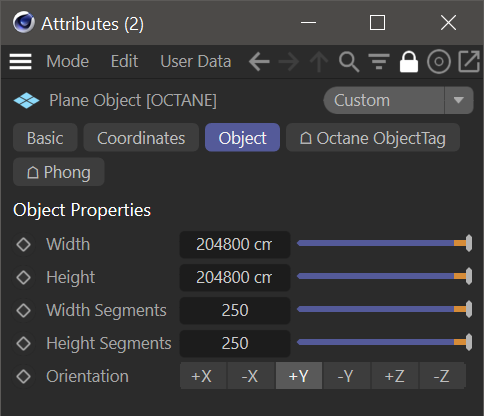Image resolution: width=484 pixels, height=416 pixels.
Task: Toggle the Height Segments keyframe diamond
Action: (23, 343)
